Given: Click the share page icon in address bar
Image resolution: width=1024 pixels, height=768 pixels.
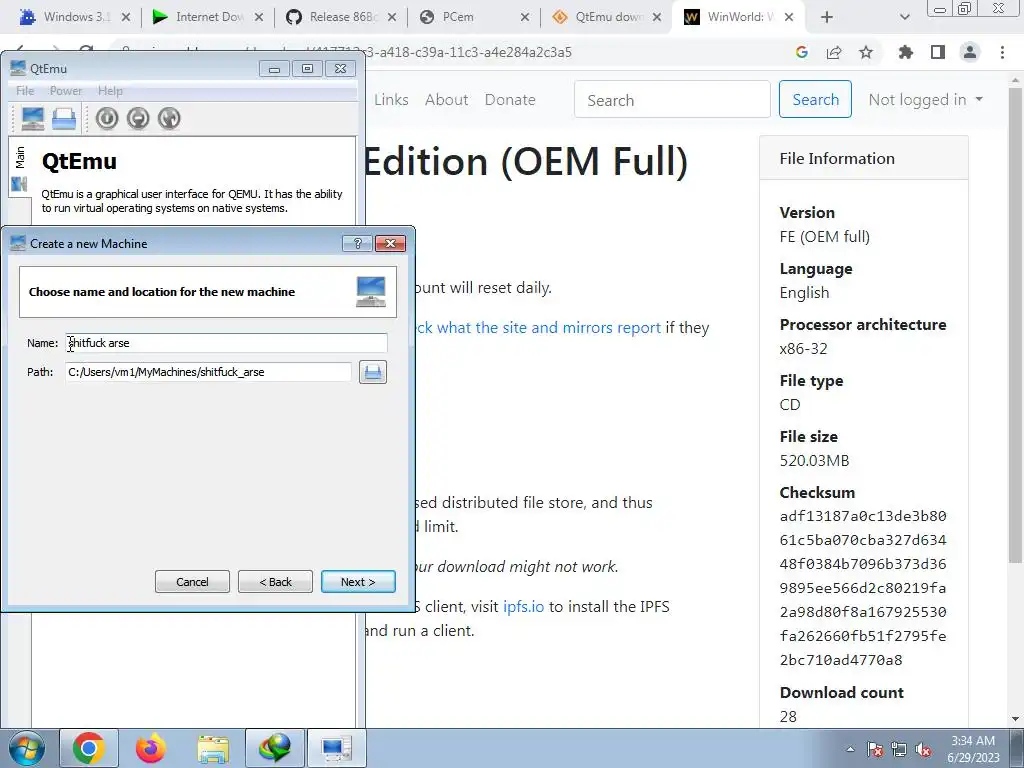Looking at the screenshot, I should (x=834, y=52).
